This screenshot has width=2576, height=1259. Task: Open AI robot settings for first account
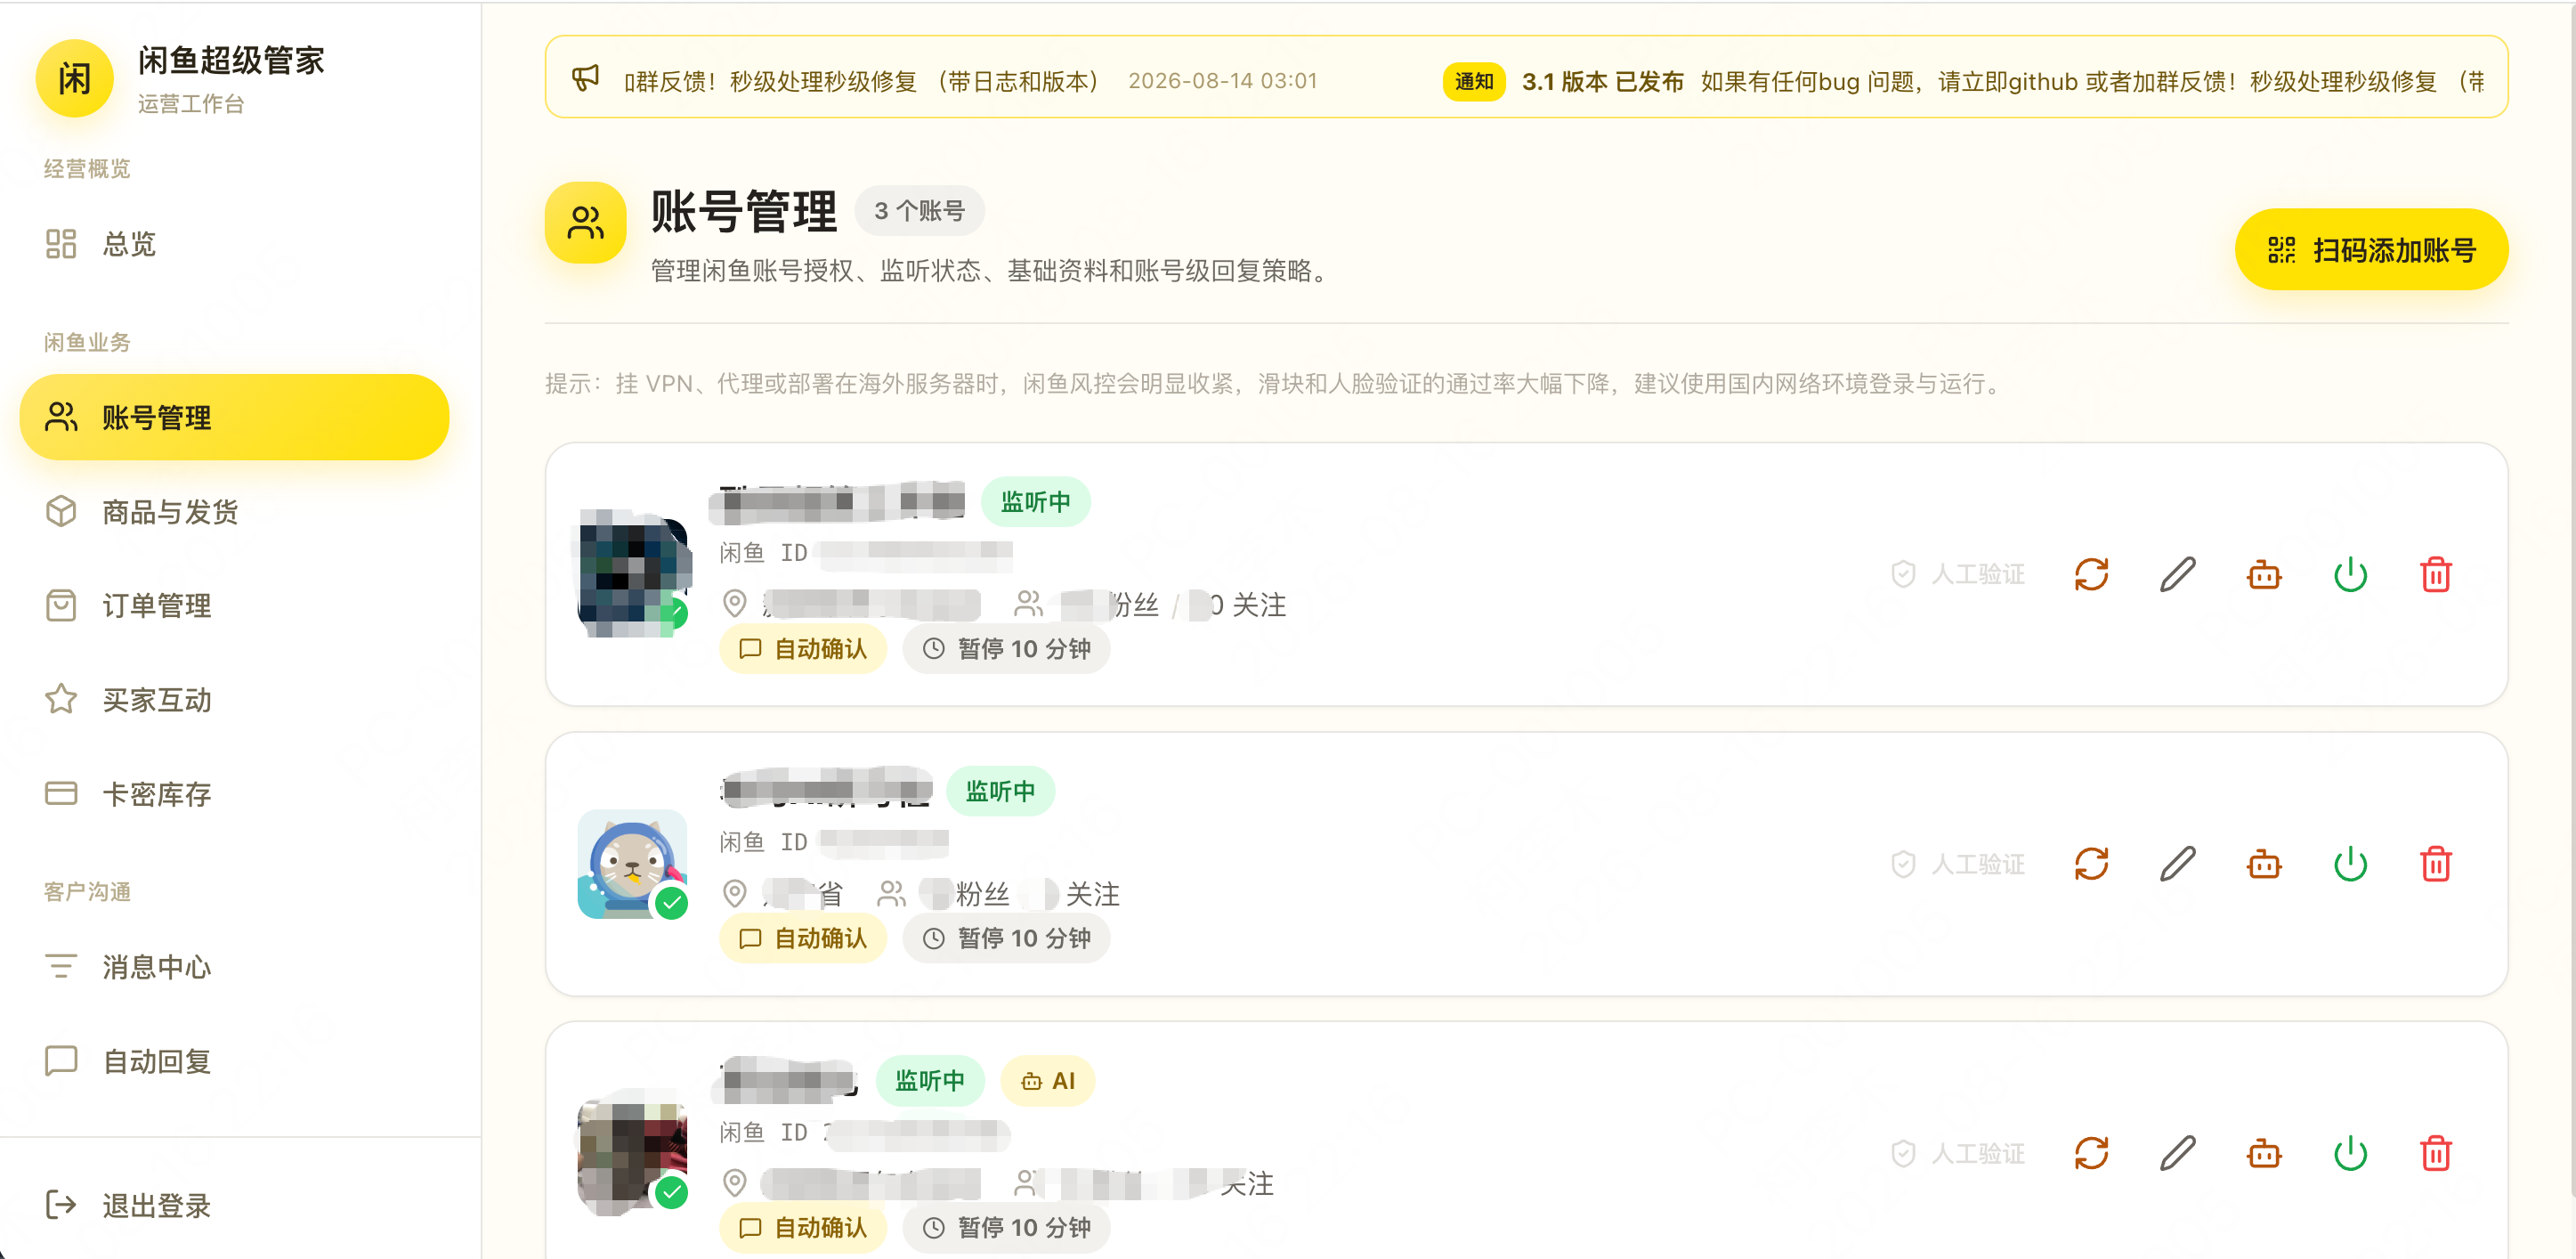click(x=2264, y=575)
